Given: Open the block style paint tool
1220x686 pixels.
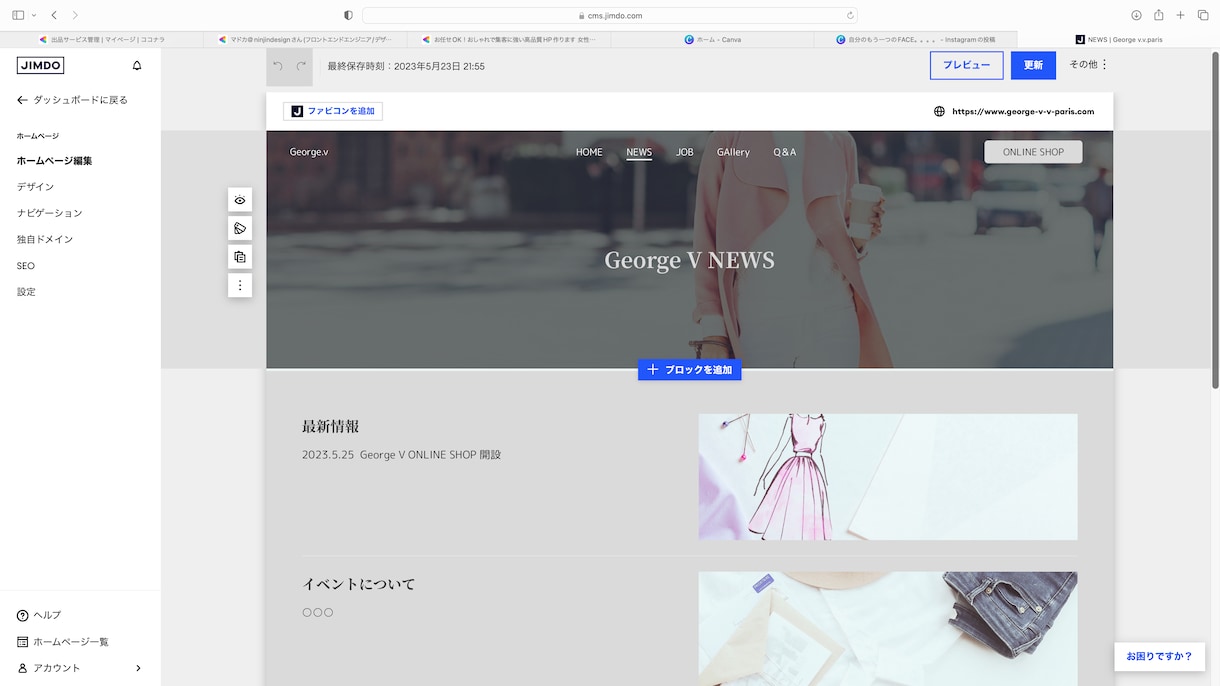Looking at the screenshot, I should pyautogui.click(x=240, y=229).
